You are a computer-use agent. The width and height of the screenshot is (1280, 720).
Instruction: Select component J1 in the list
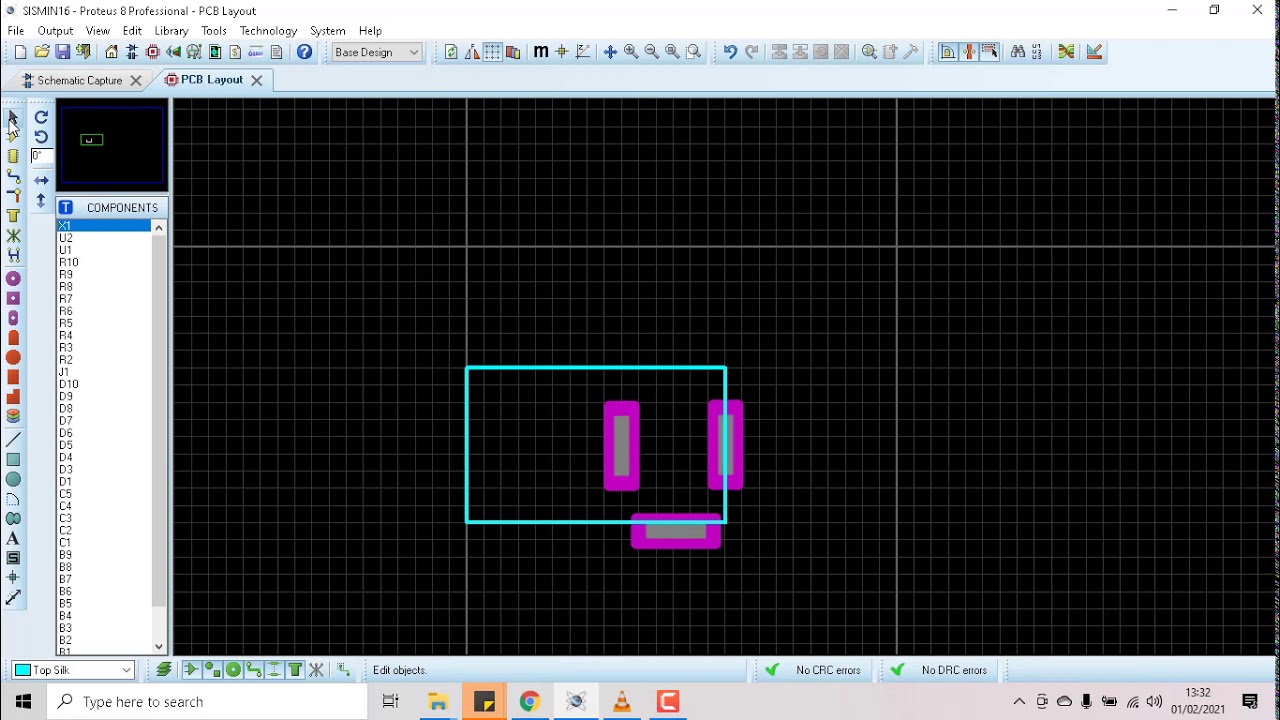[104, 372]
